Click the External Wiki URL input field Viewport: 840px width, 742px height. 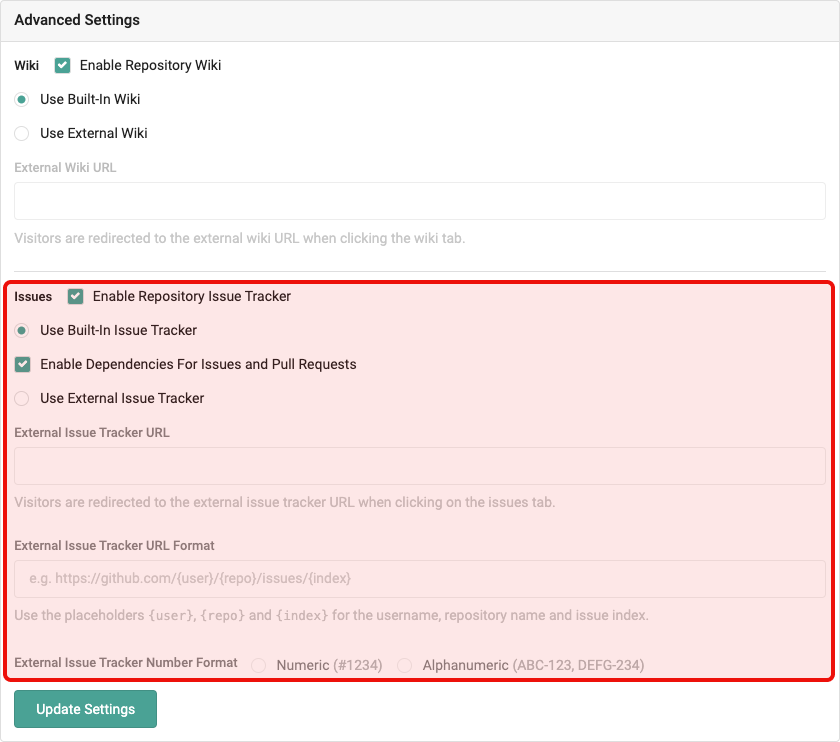419,201
